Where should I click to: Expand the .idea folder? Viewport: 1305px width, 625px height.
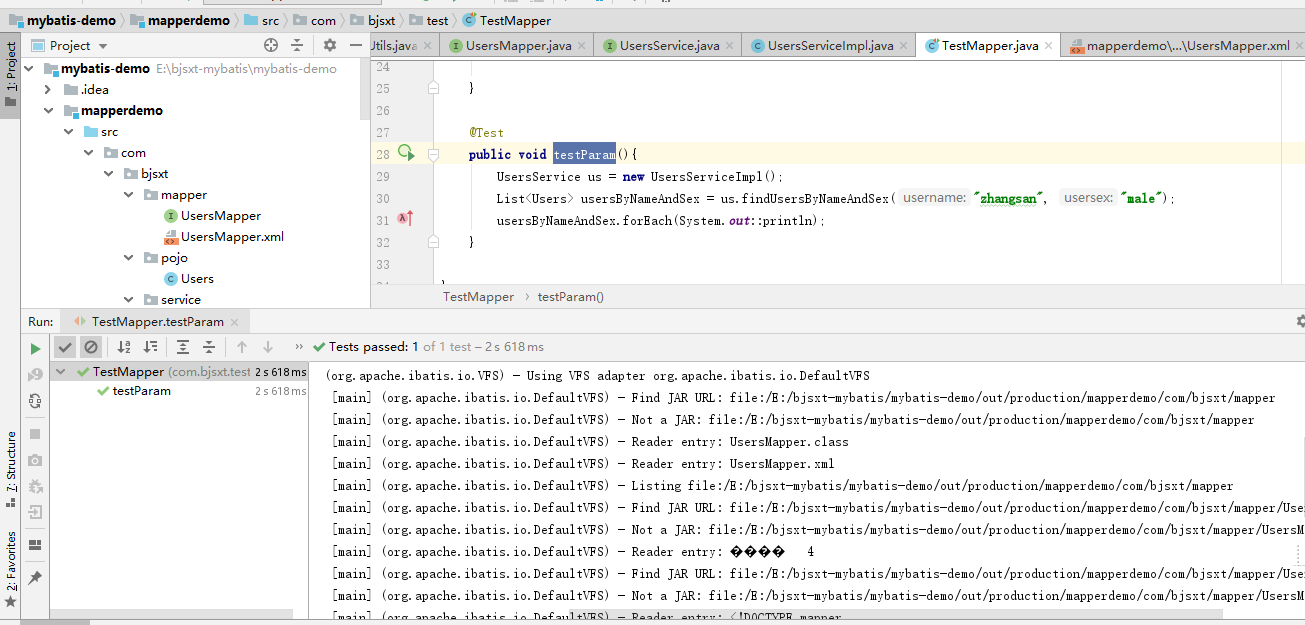[x=48, y=90]
